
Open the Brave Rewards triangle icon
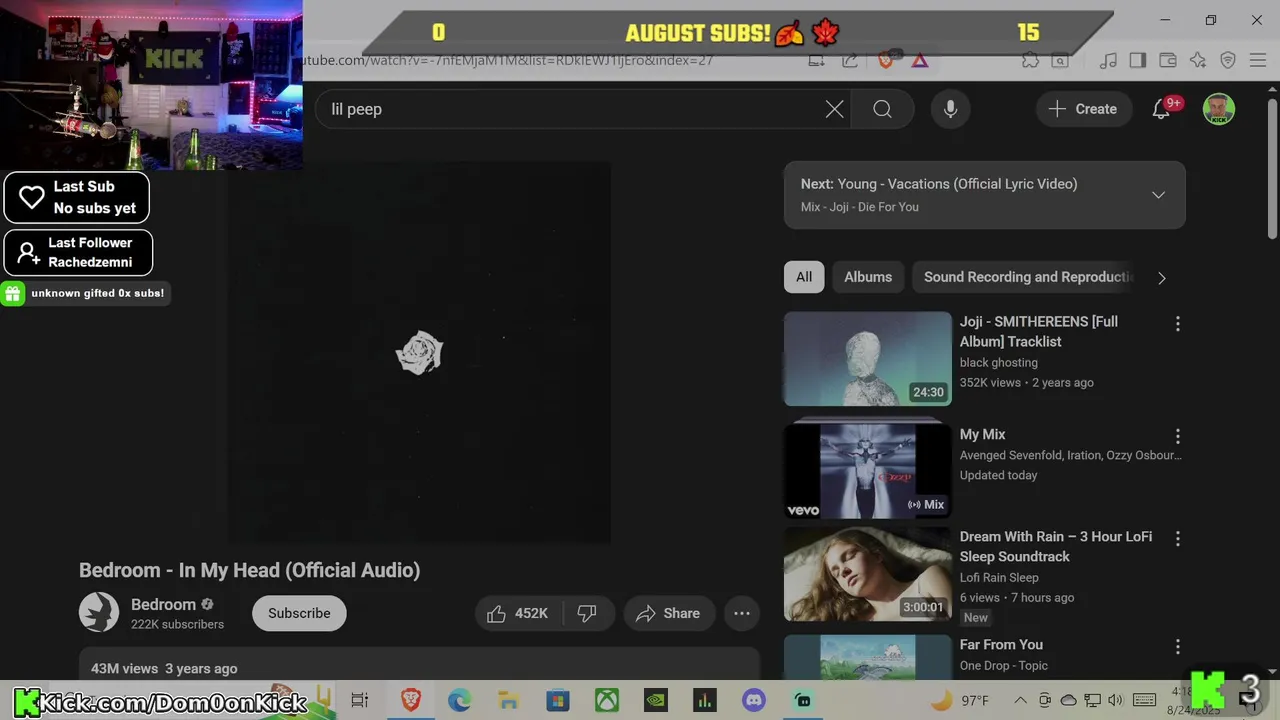[x=920, y=60]
